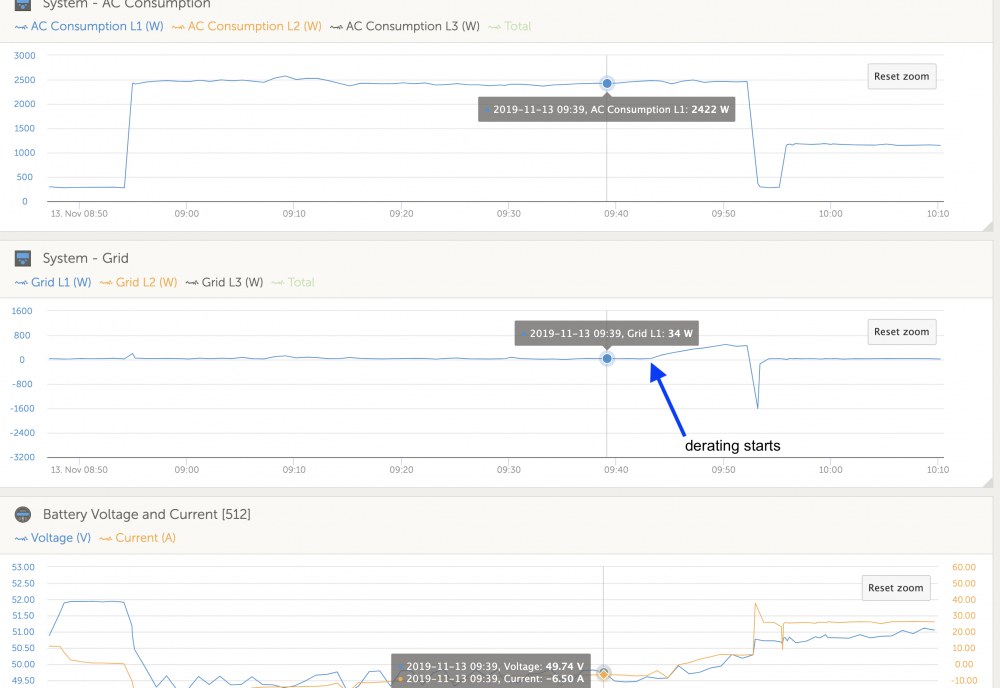Toggle AC Consumption L1 (W) series
This screenshot has height=688, width=1000.
pos(89,26)
